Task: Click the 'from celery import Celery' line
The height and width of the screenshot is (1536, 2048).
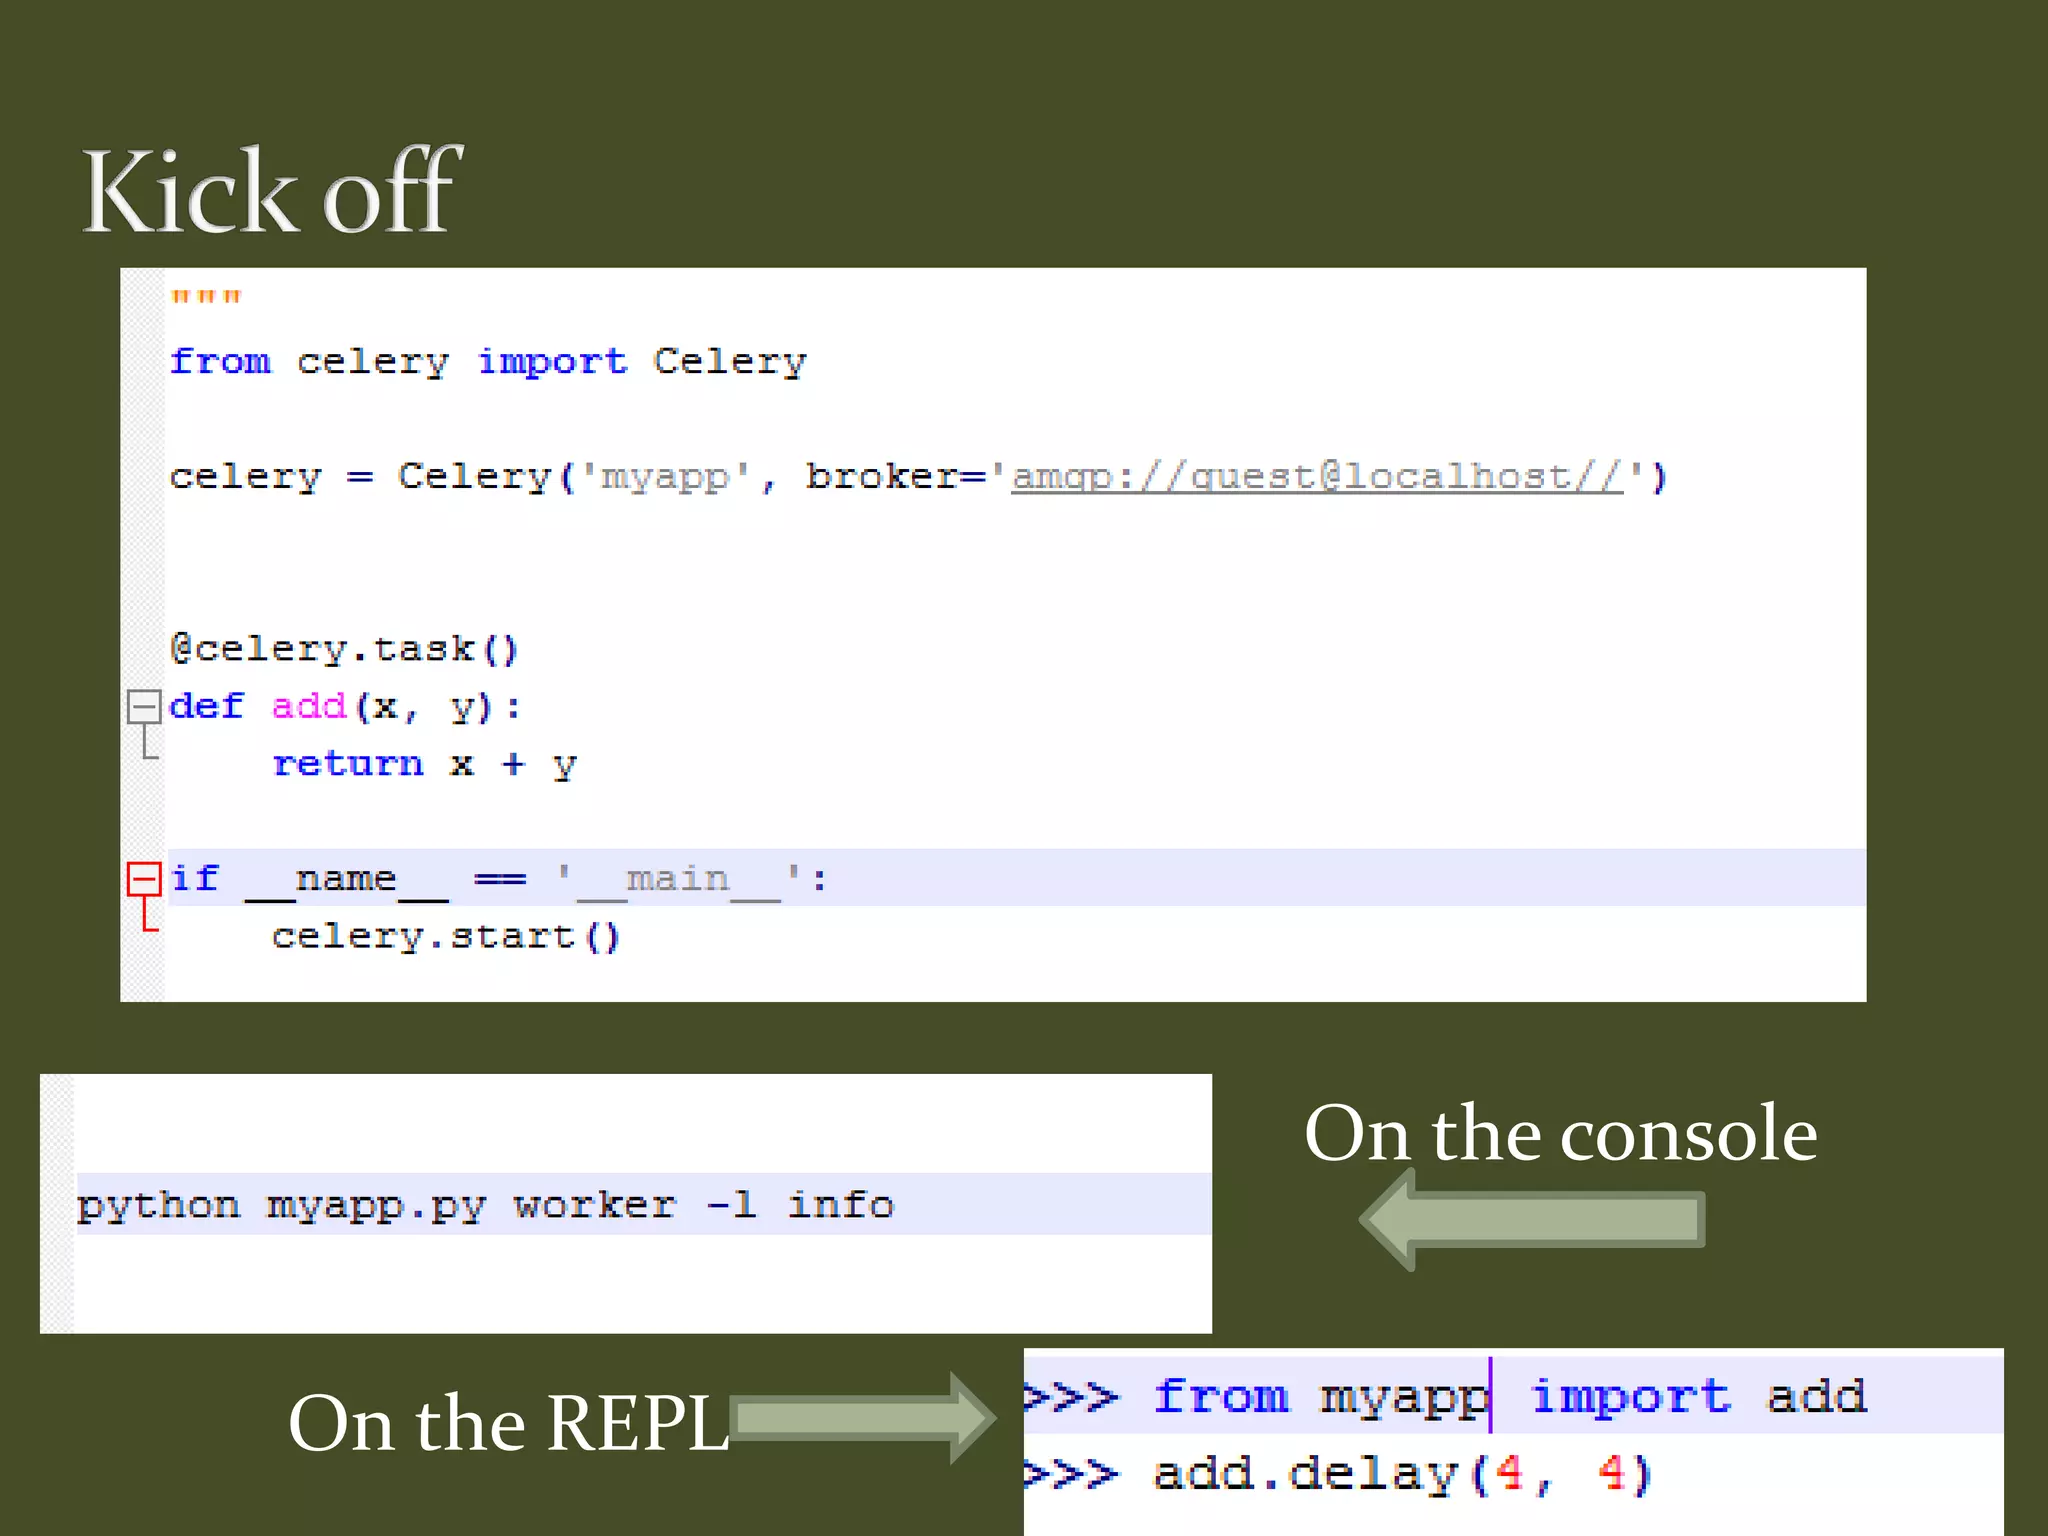Action: pos(488,362)
